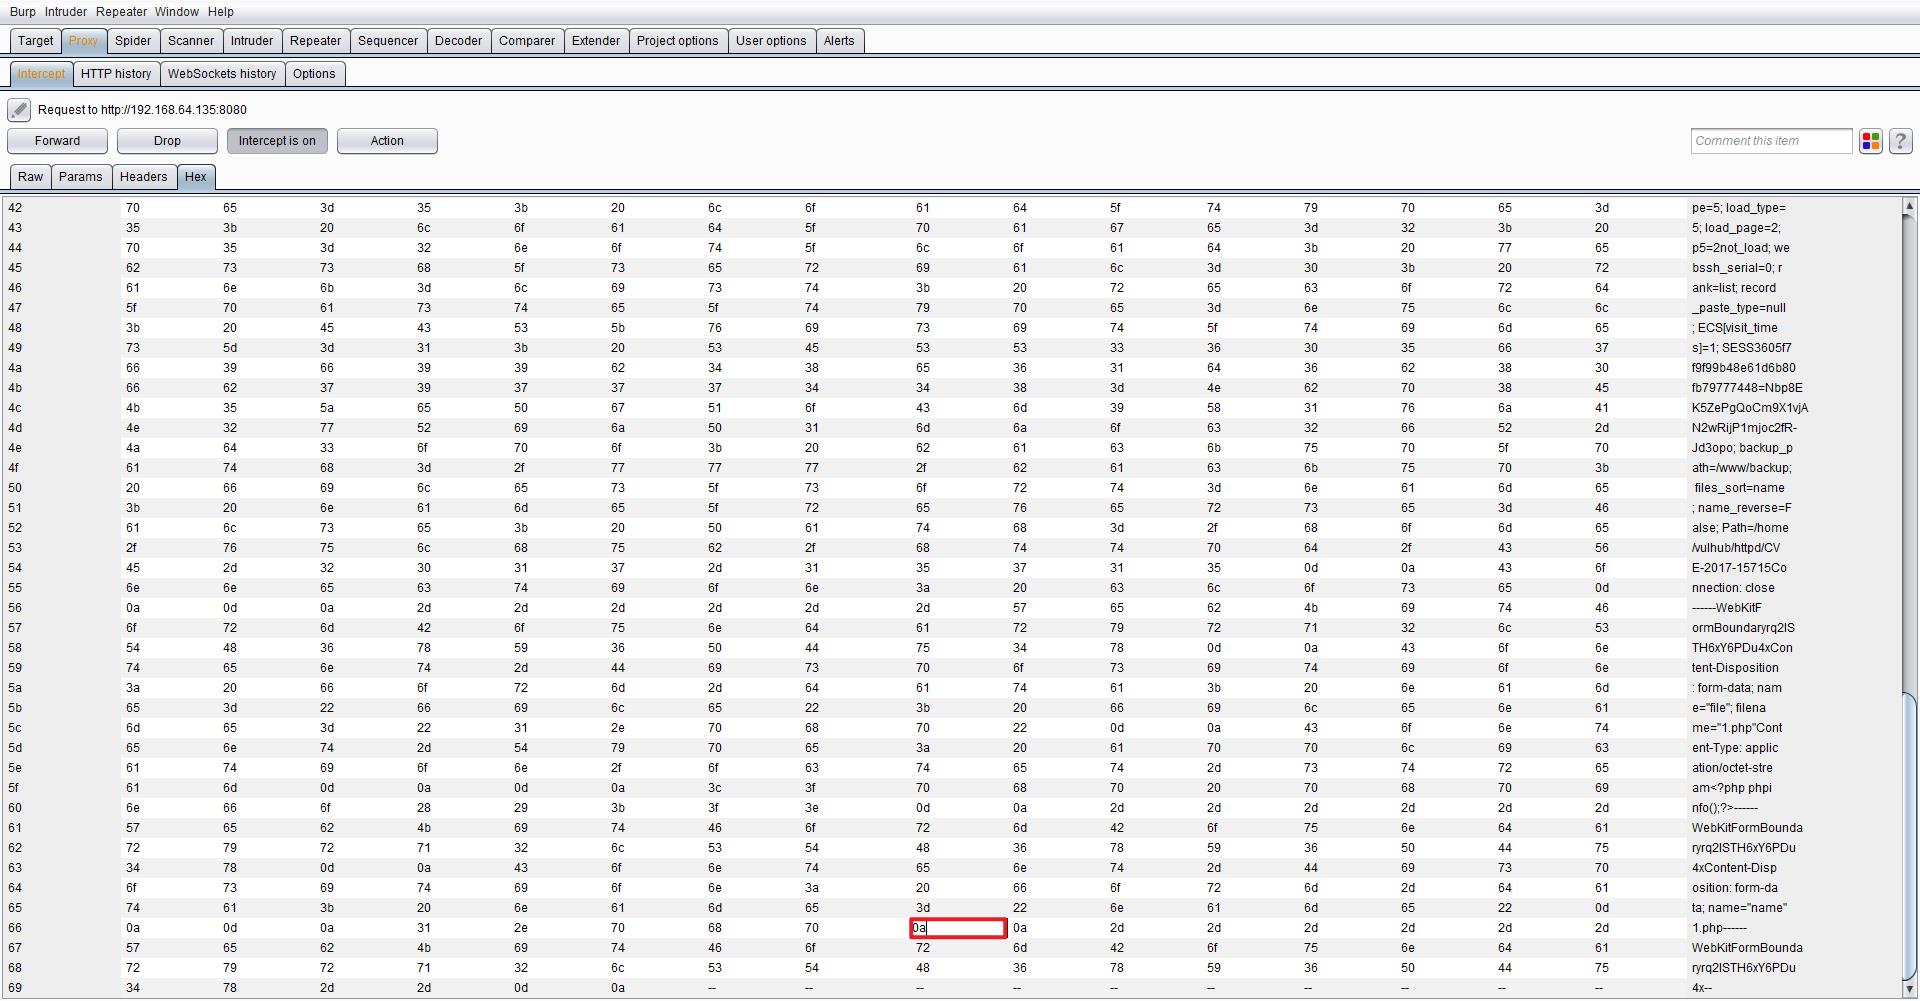Open the Project options tab
The image size is (1920, 1001).
pos(678,41)
